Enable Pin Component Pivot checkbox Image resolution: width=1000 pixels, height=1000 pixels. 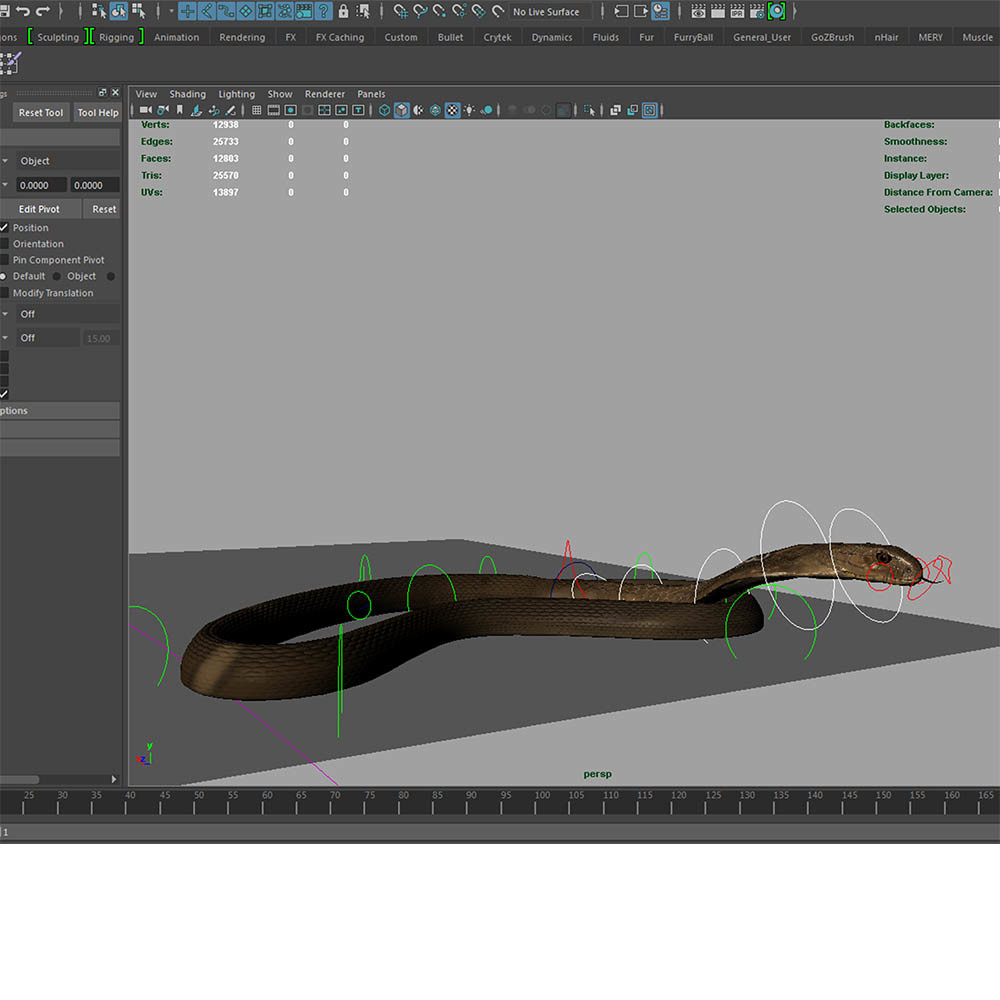4,260
